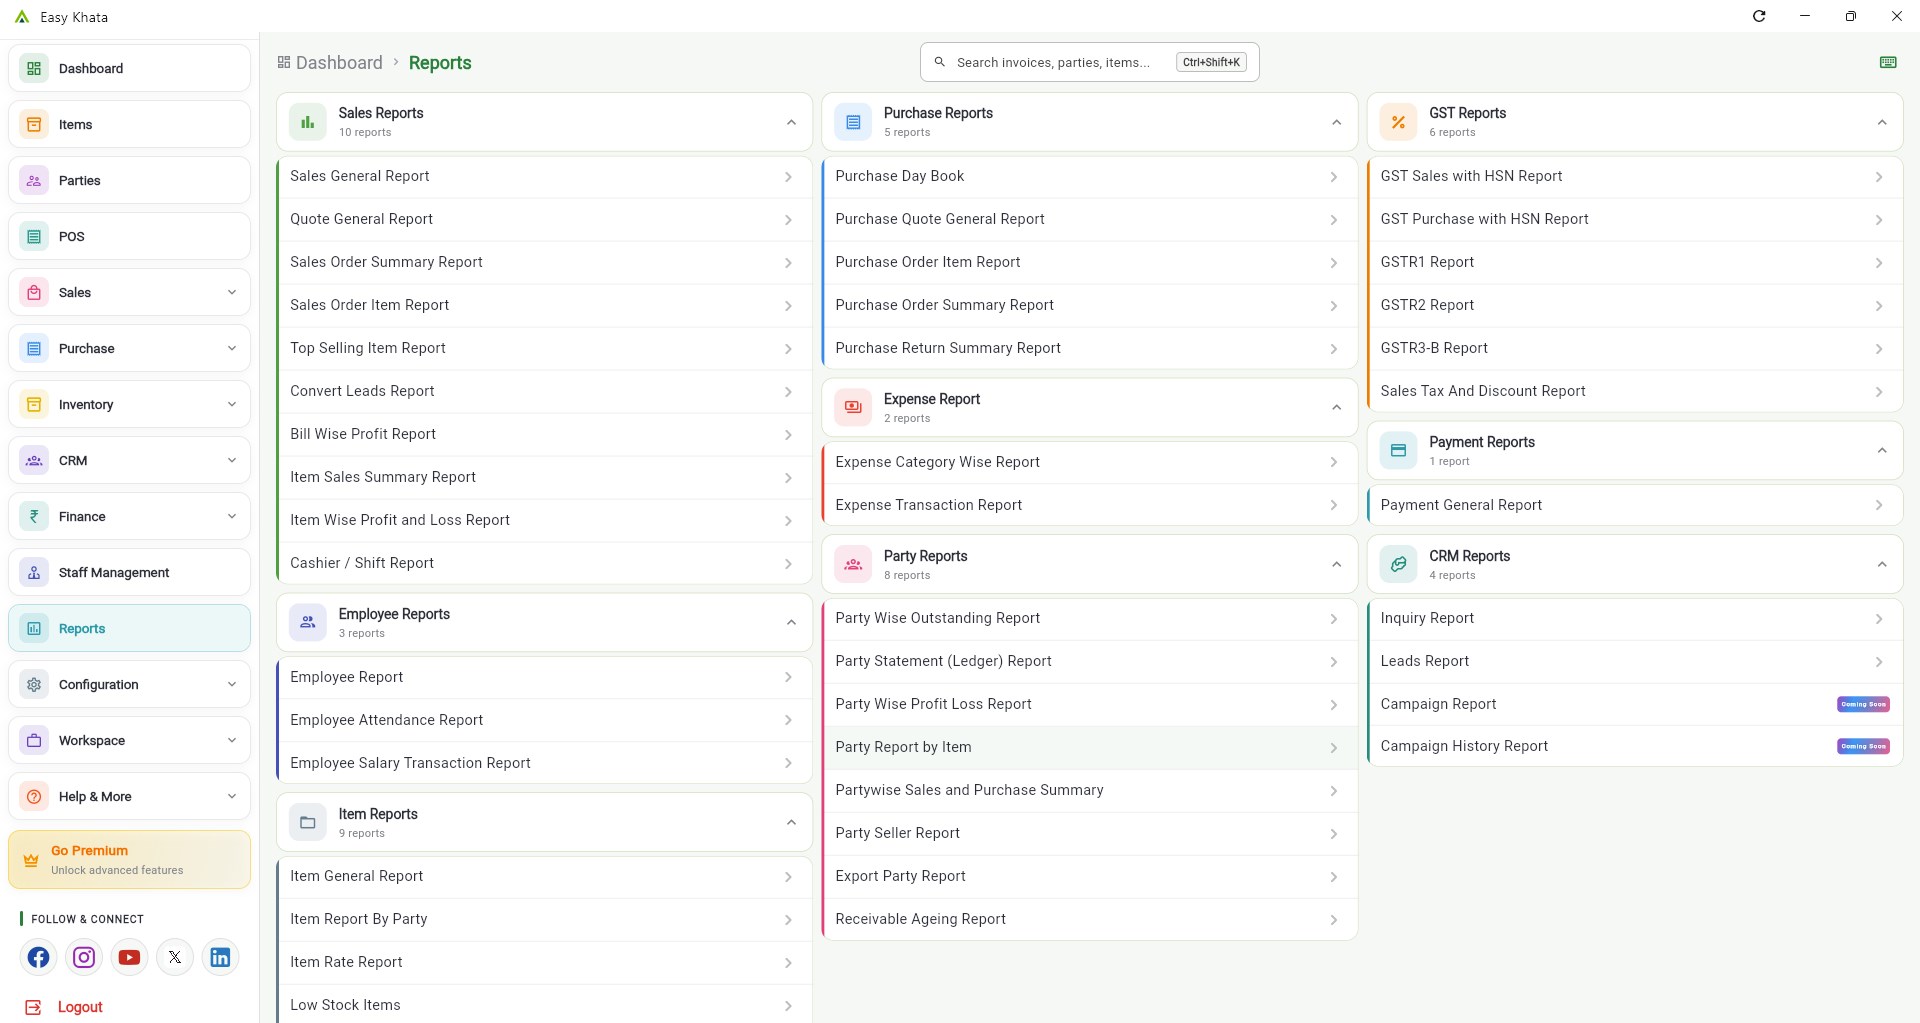Viewport: 1920px width, 1023px height.
Task: Open Party Wise Outstanding Report
Action: click(x=1089, y=618)
